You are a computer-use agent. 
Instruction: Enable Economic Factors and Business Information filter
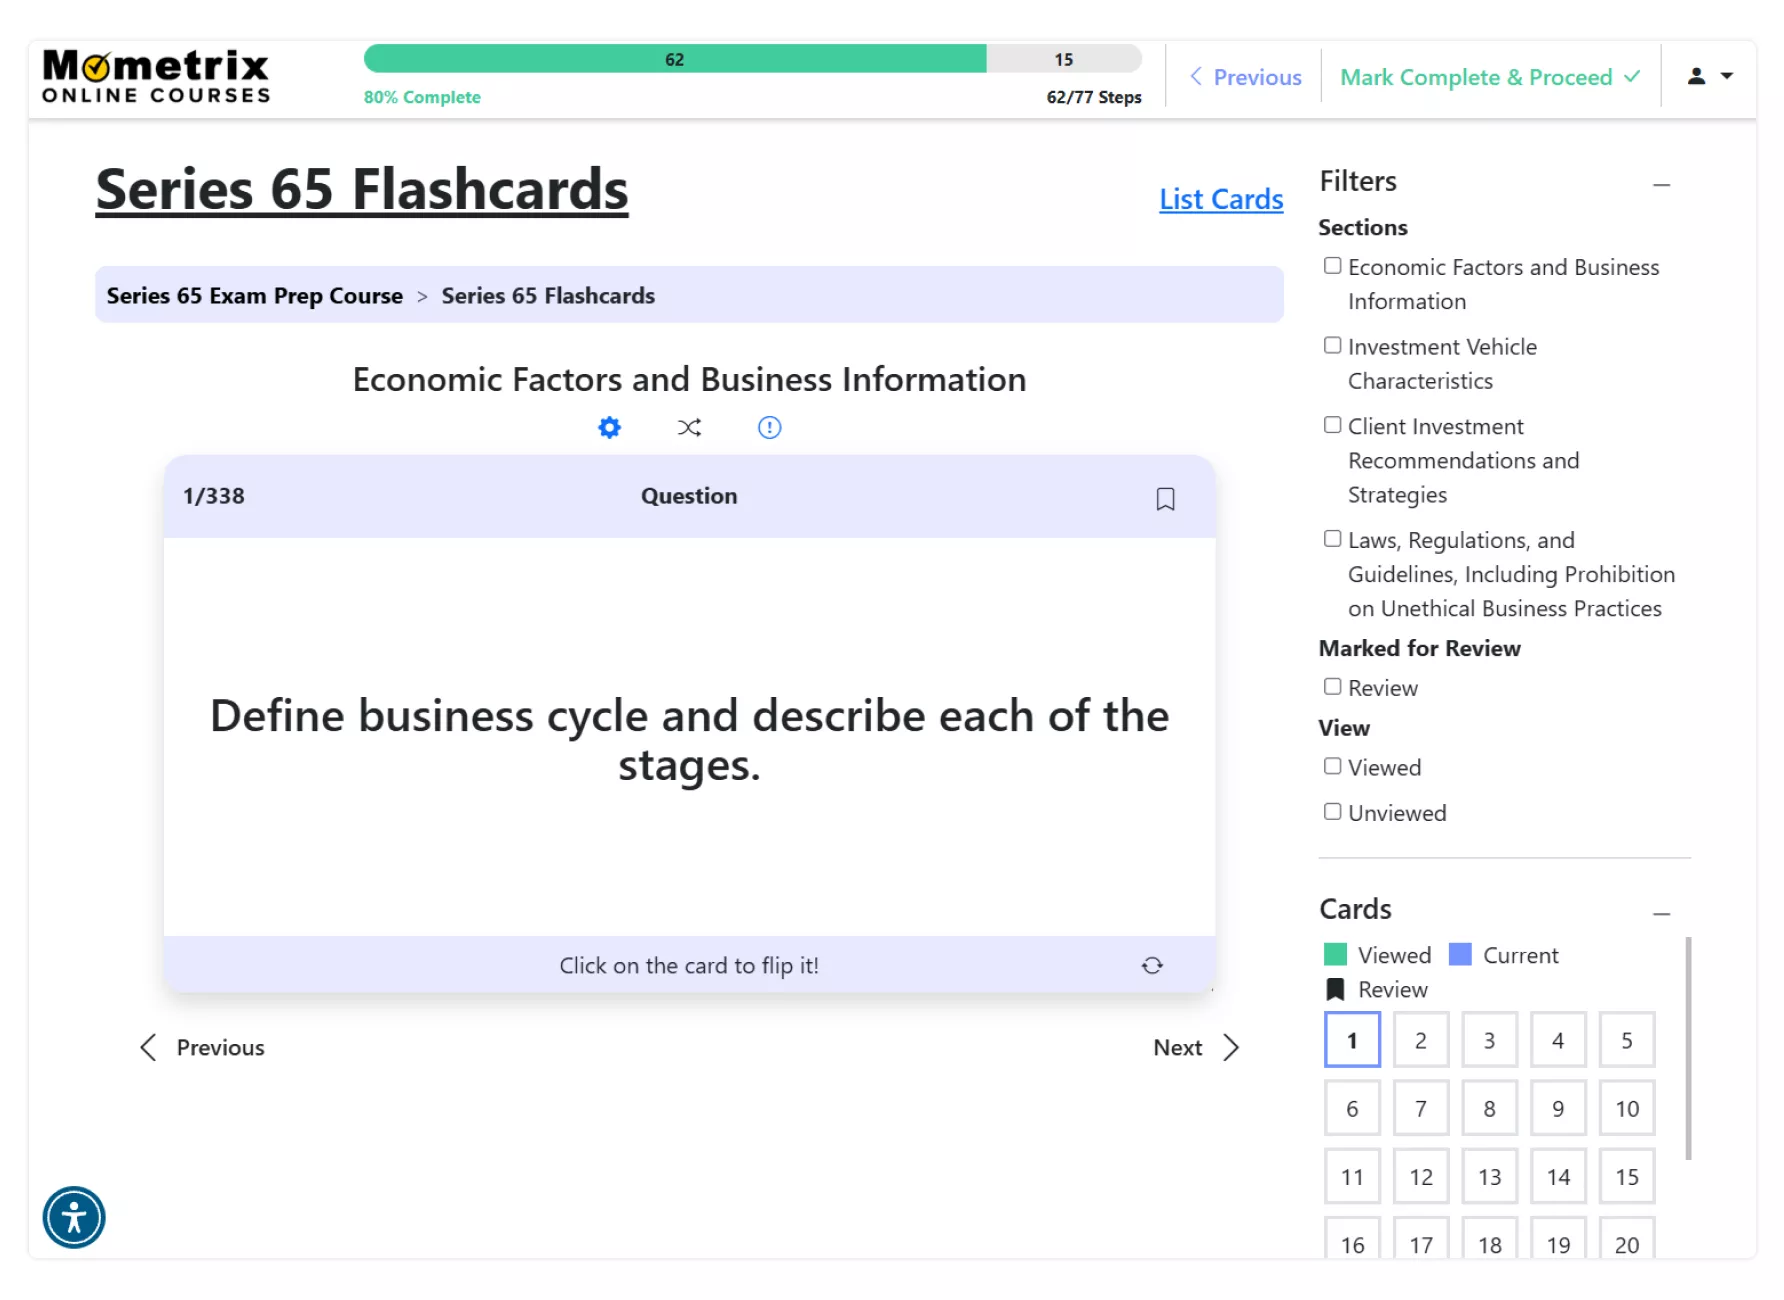click(1332, 266)
